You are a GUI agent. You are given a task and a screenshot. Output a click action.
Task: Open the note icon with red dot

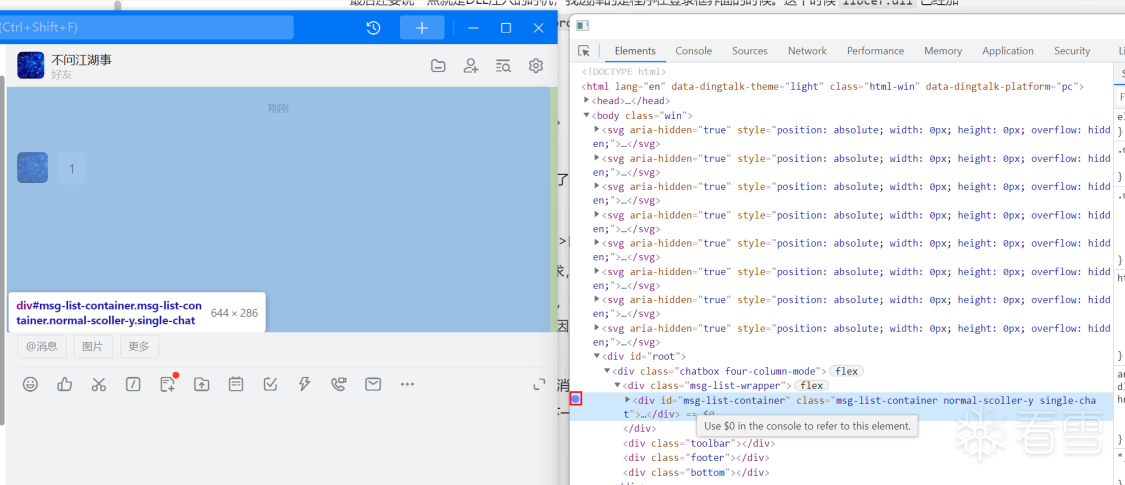tap(168, 384)
